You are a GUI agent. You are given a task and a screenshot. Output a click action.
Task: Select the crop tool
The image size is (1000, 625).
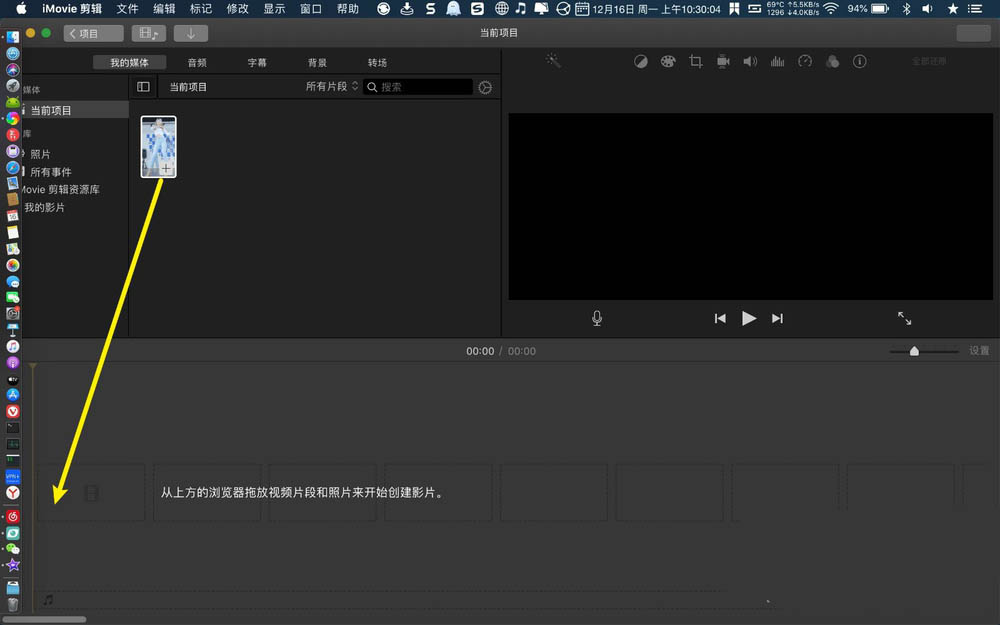tap(696, 61)
